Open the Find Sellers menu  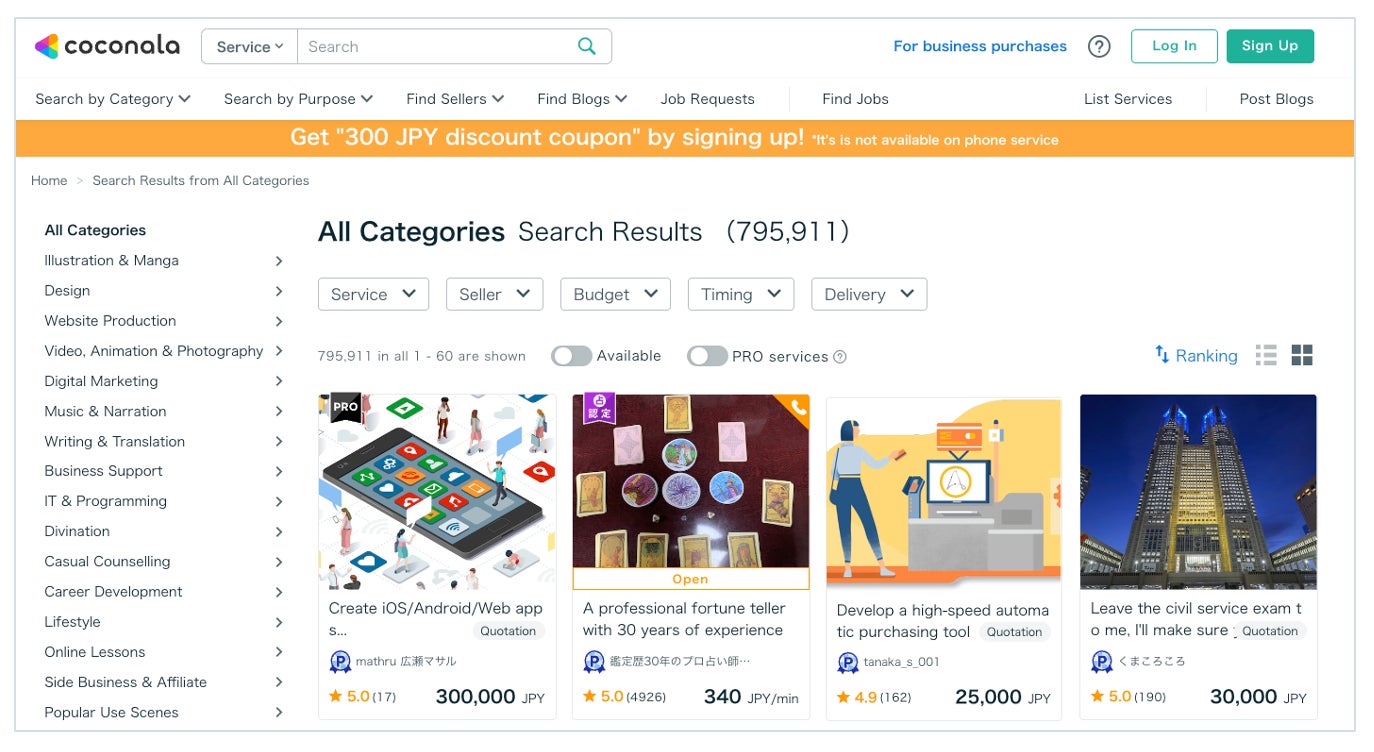tap(455, 99)
